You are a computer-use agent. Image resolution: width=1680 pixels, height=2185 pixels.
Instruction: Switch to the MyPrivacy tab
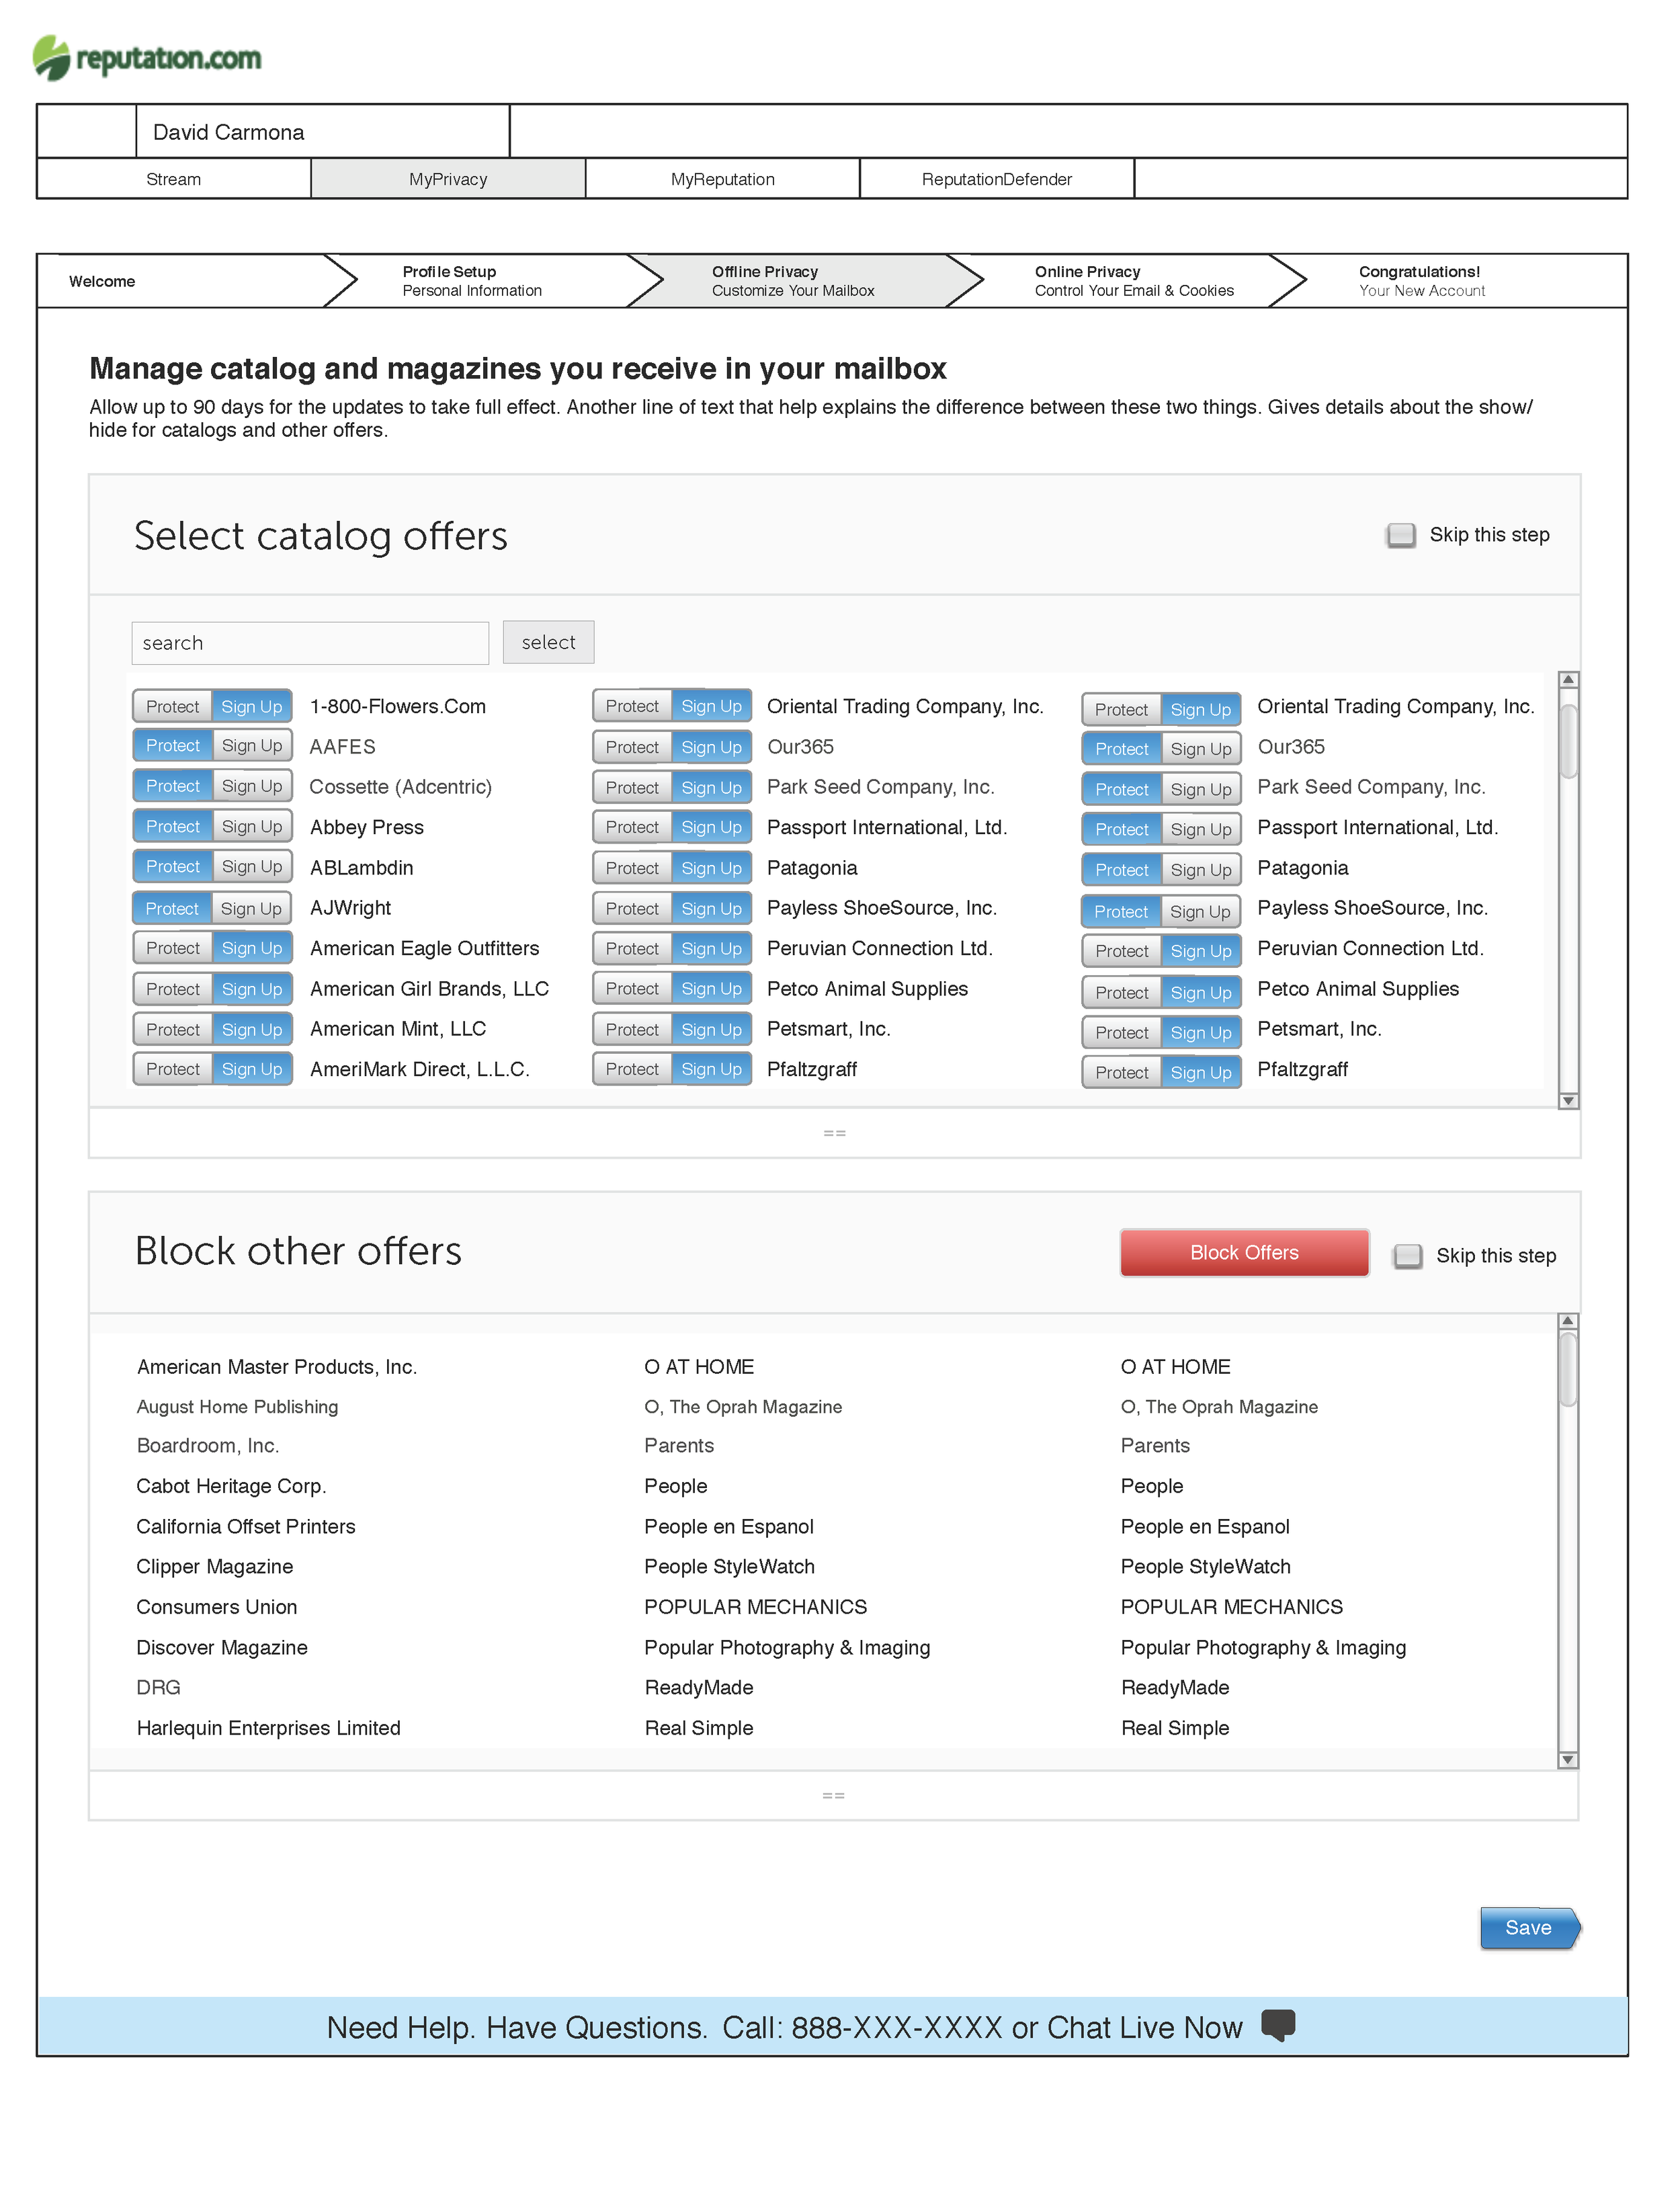pos(448,179)
